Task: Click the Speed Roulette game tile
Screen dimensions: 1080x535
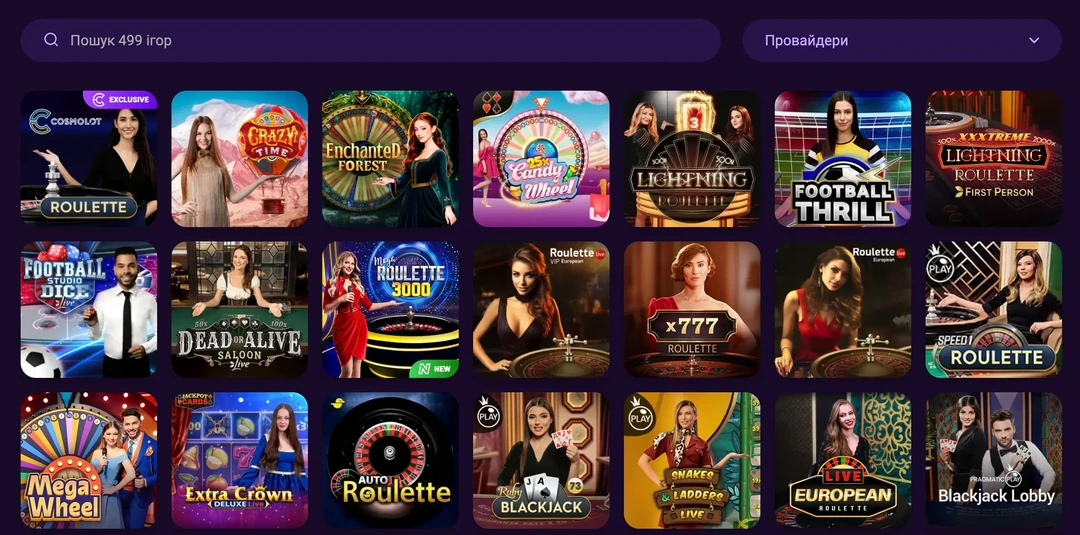Action: (x=993, y=309)
